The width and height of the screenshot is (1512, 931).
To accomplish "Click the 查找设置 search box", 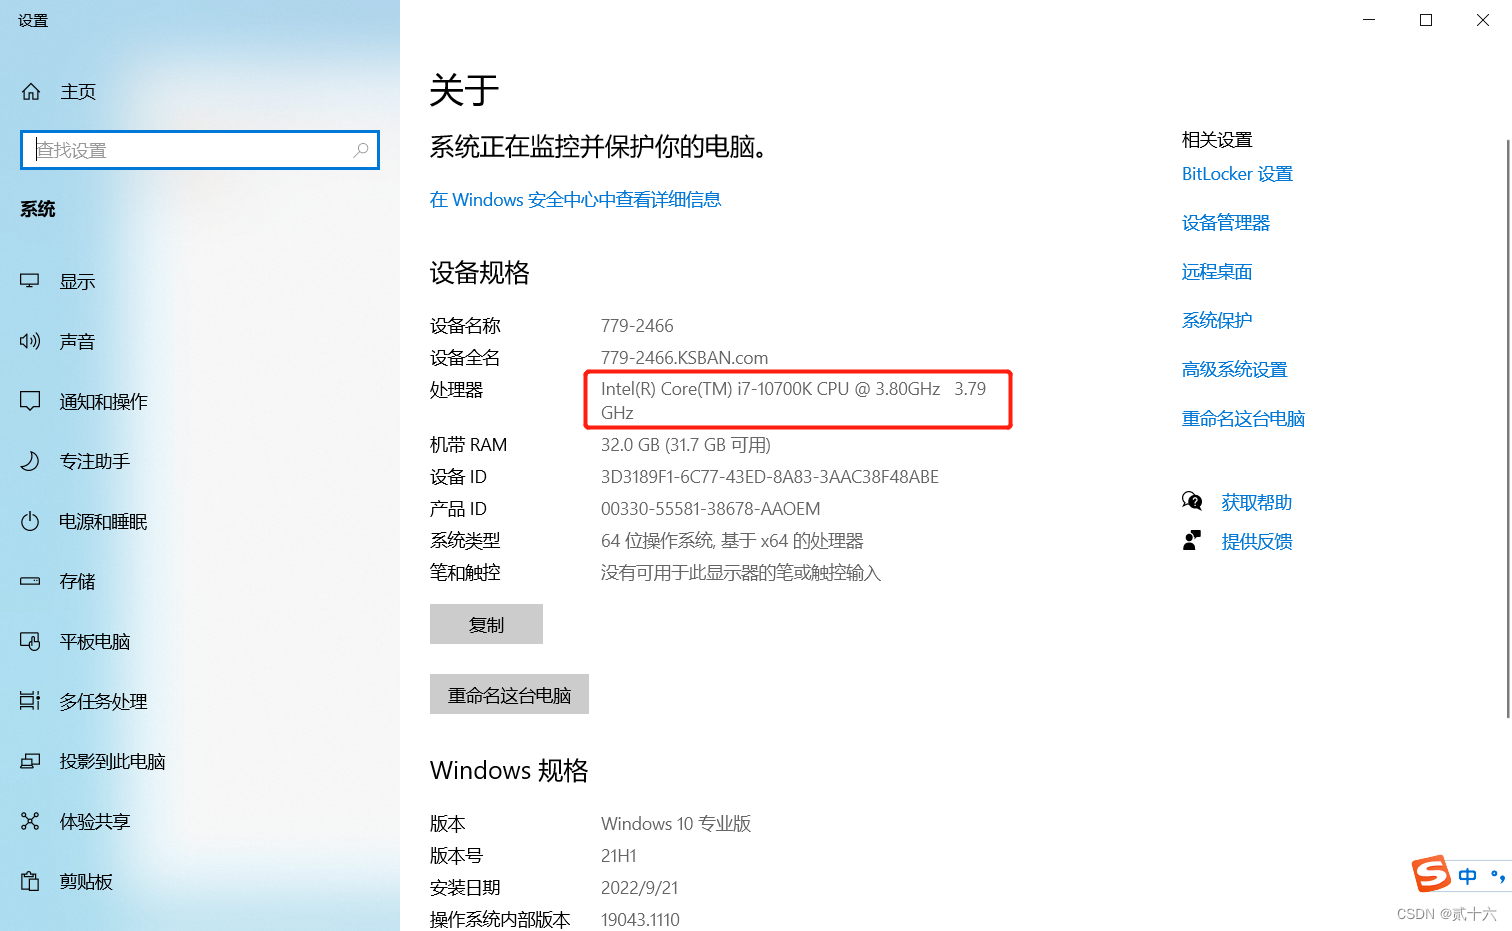I will [x=200, y=150].
